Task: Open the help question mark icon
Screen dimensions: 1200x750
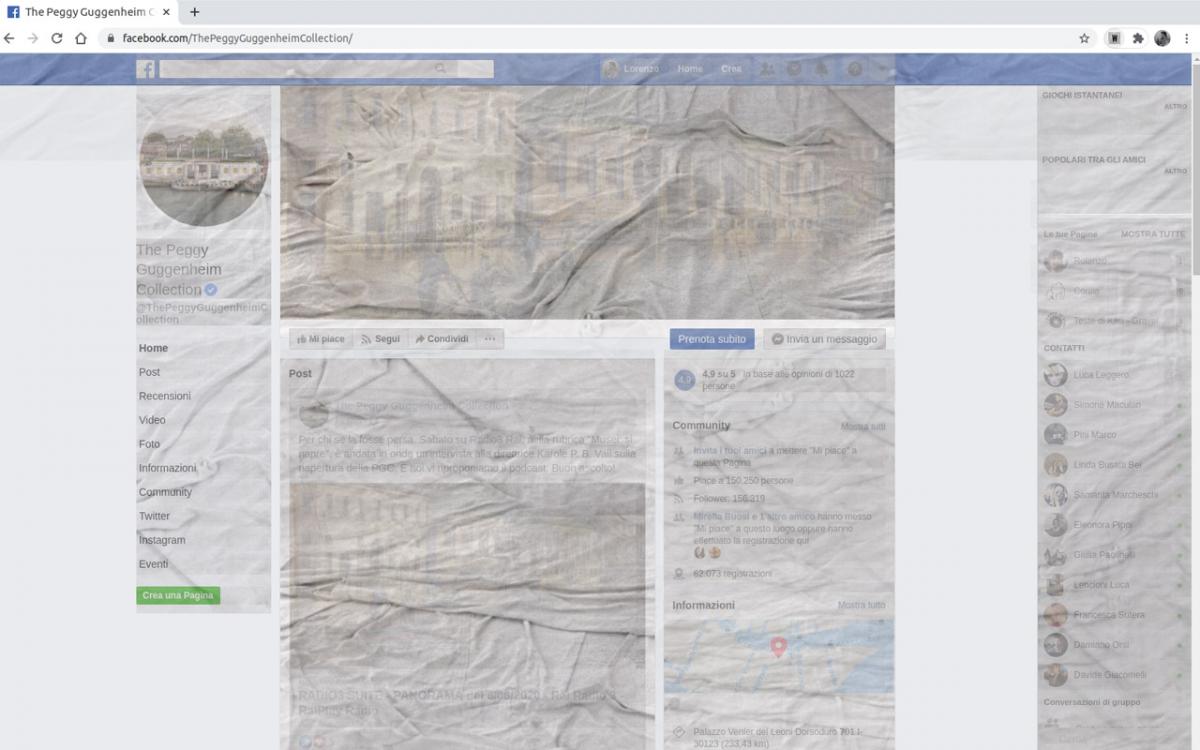Action: point(855,69)
